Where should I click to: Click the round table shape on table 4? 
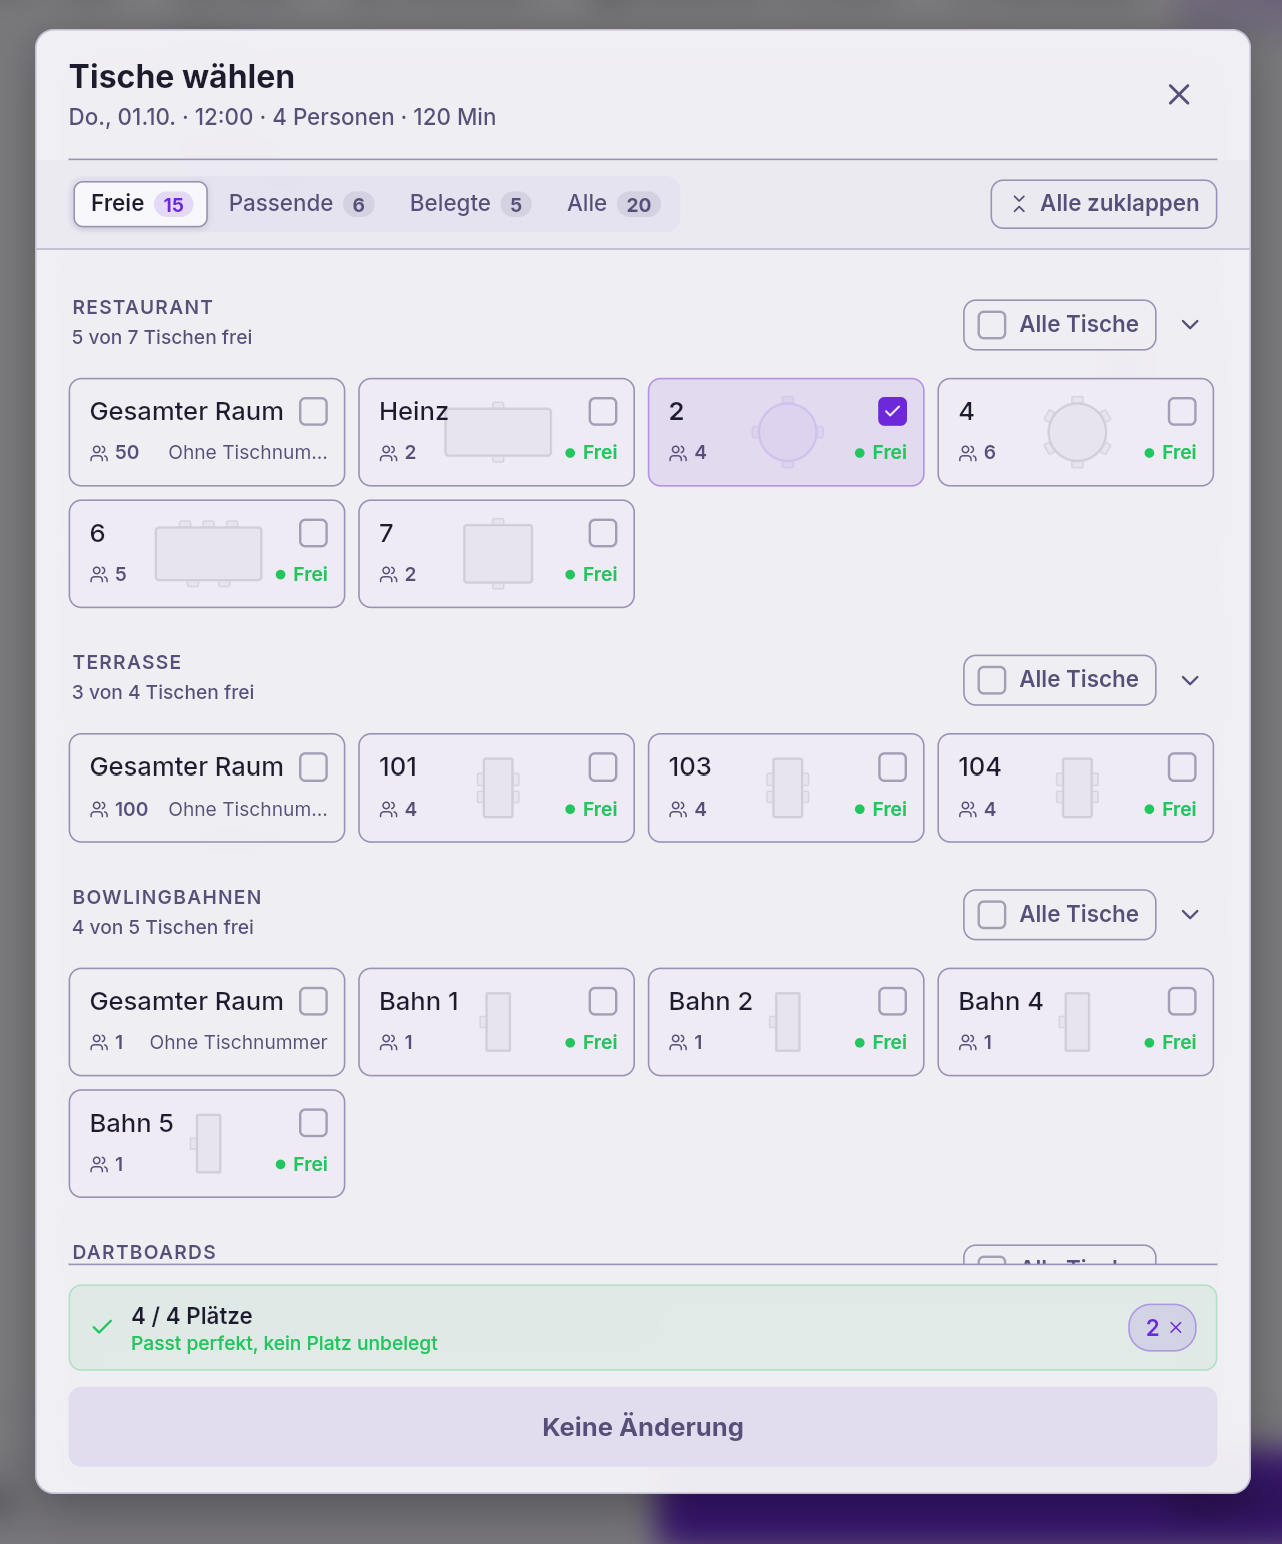tap(1077, 432)
